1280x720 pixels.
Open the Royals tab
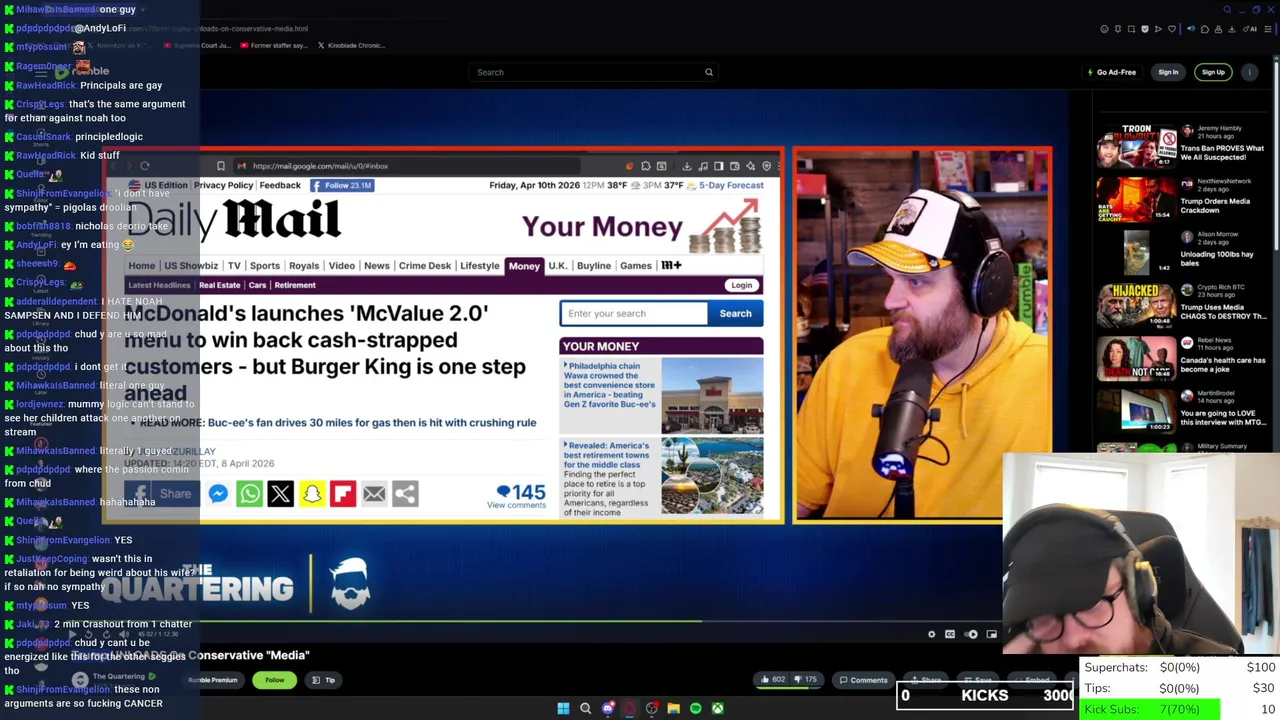(304, 266)
